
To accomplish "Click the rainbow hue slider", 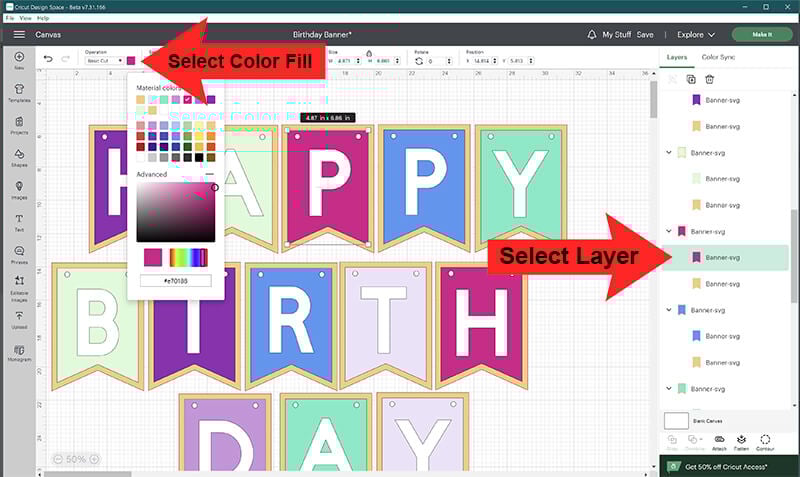I will pos(188,258).
